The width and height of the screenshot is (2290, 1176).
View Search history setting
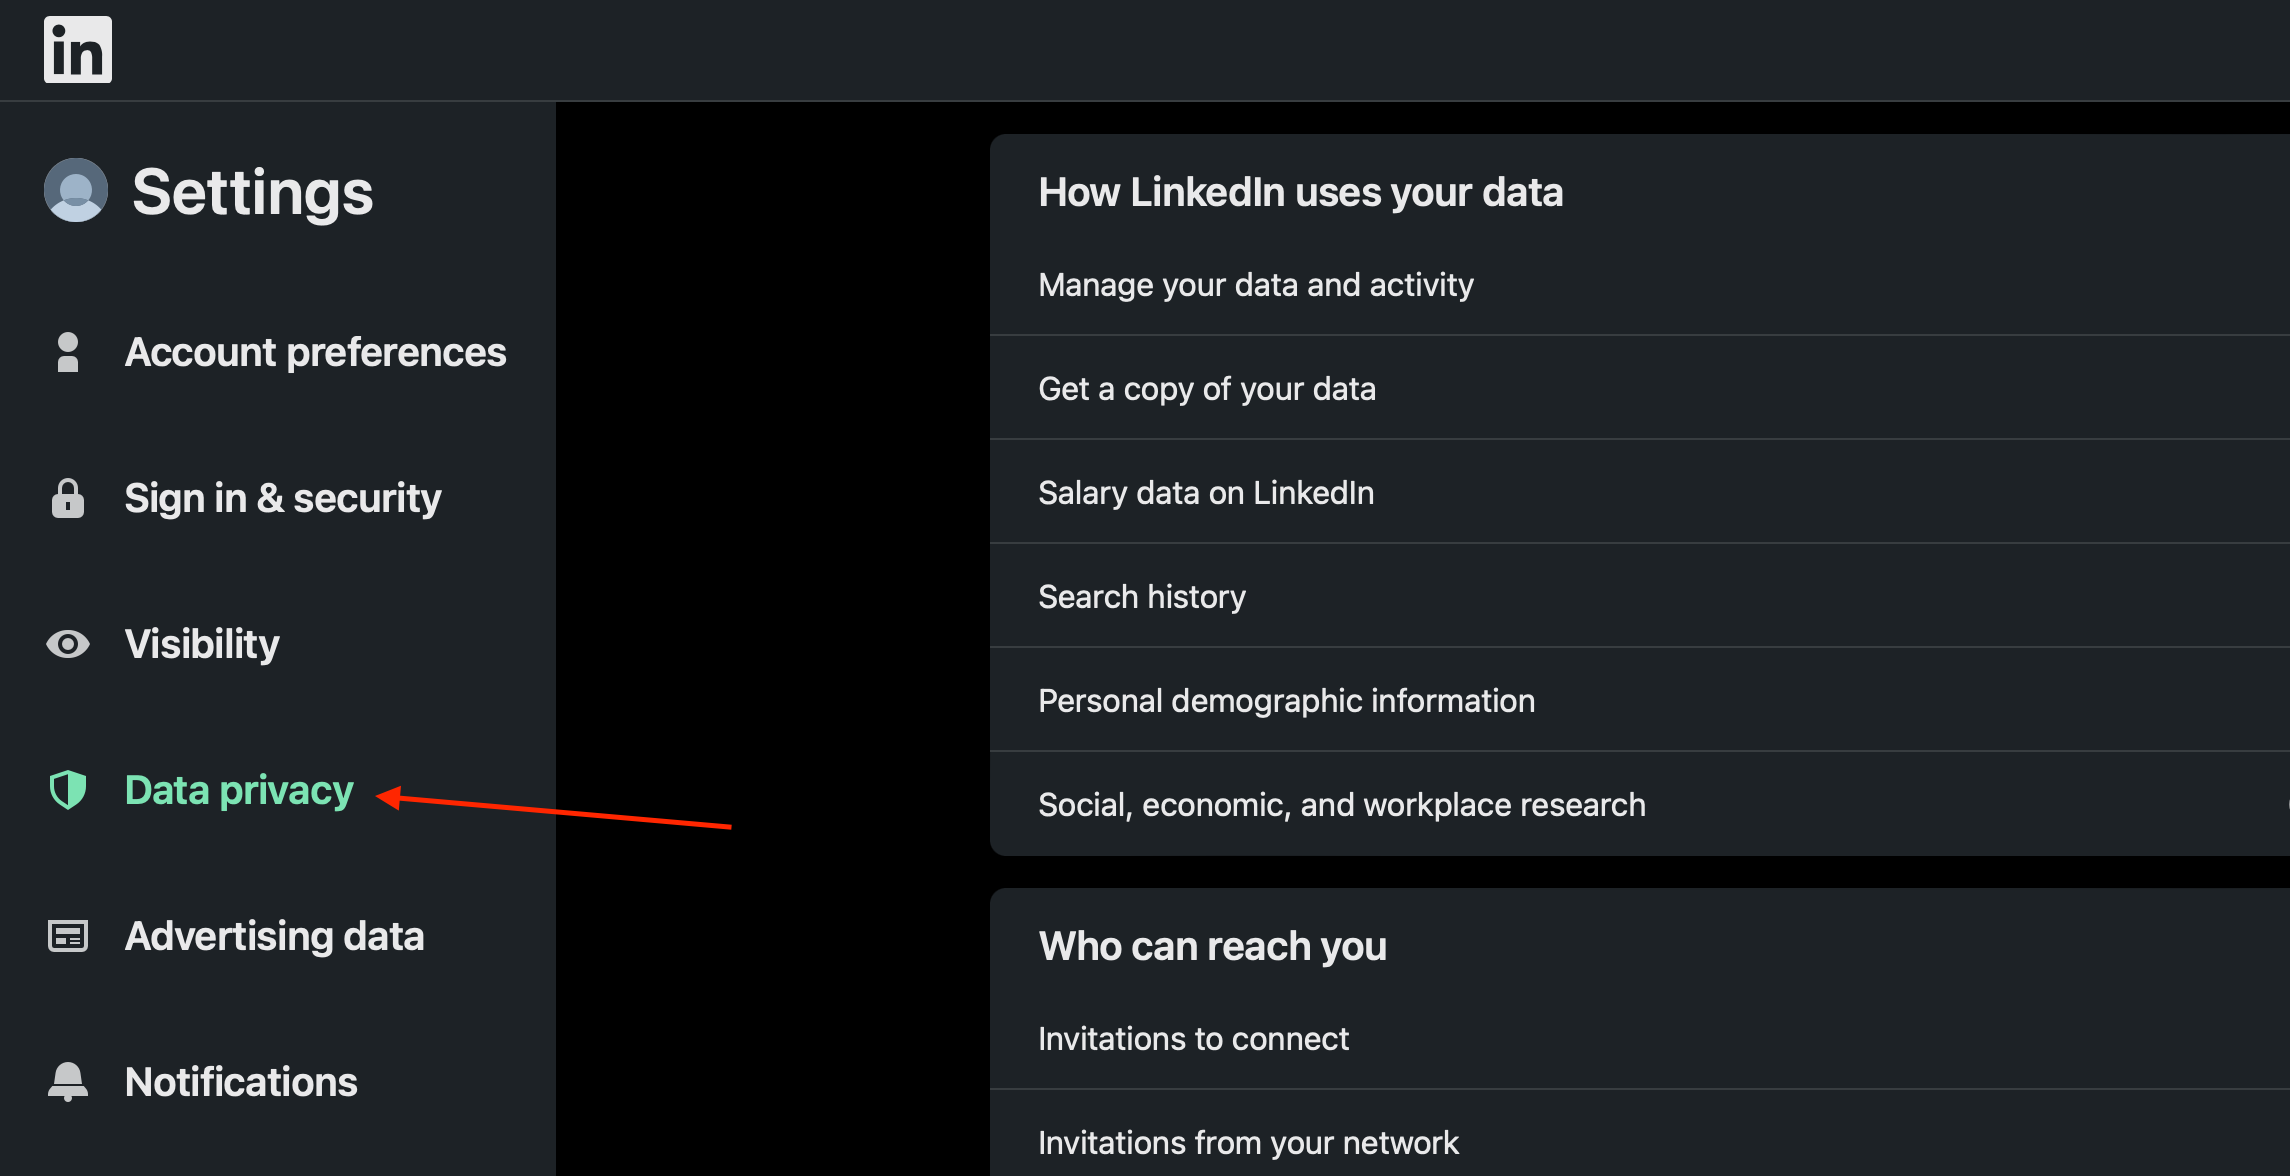(x=1640, y=596)
